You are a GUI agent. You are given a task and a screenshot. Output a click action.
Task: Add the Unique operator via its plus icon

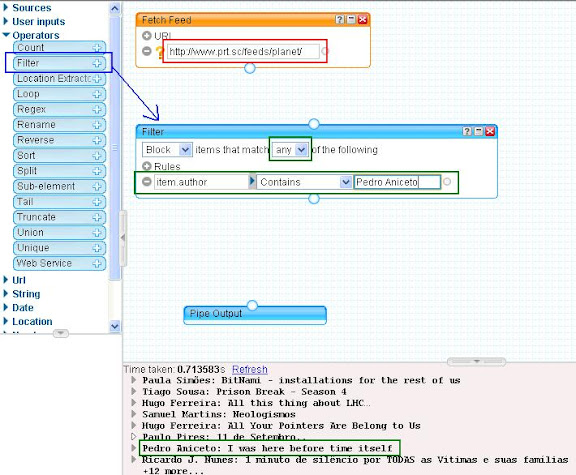[x=97, y=248]
